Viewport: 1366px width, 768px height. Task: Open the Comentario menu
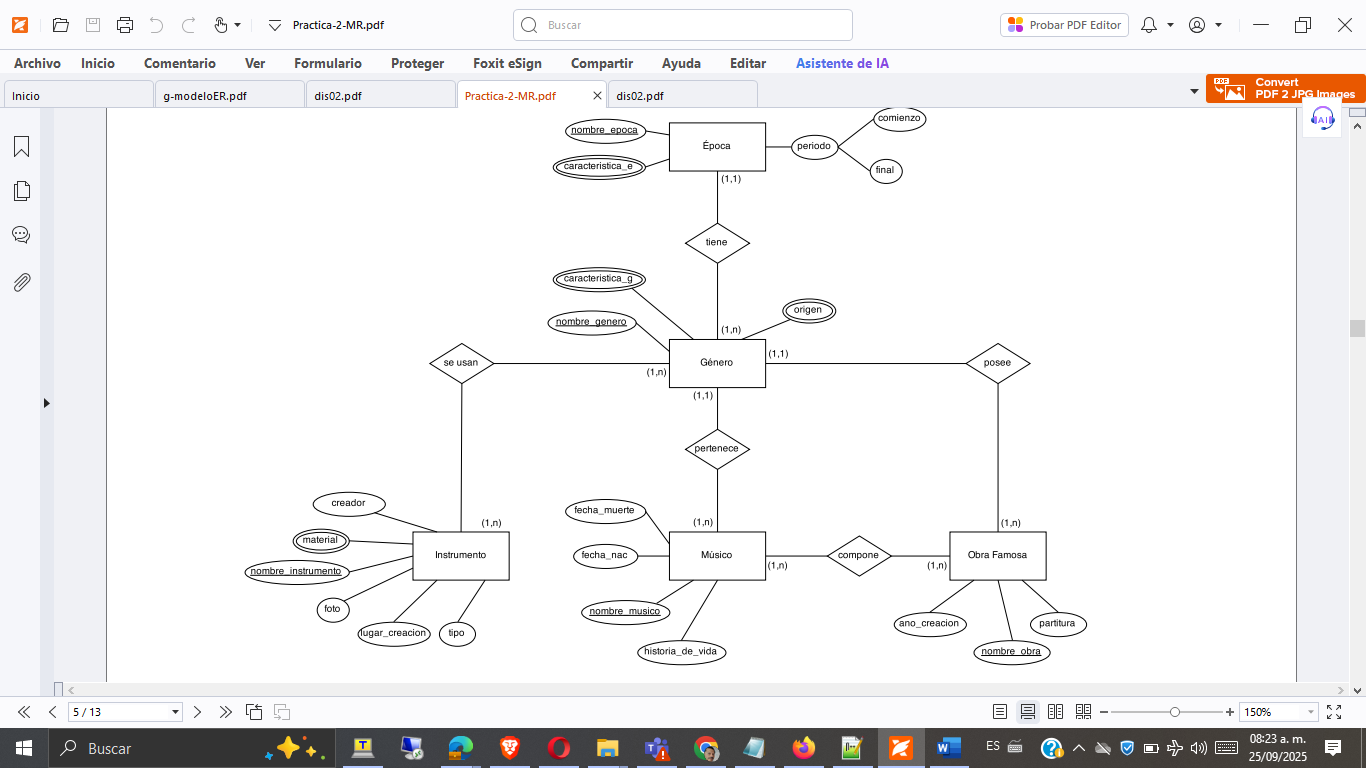(180, 63)
